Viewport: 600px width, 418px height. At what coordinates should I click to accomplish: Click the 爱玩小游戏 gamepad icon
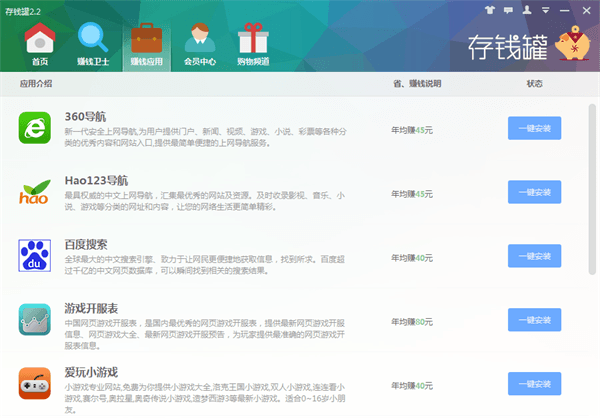click(x=35, y=384)
